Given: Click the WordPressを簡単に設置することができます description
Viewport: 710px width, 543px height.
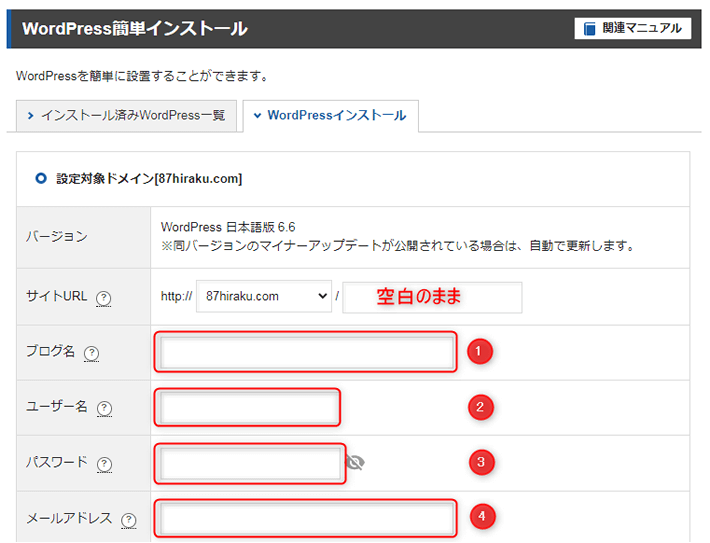Looking at the screenshot, I should [142, 76].
